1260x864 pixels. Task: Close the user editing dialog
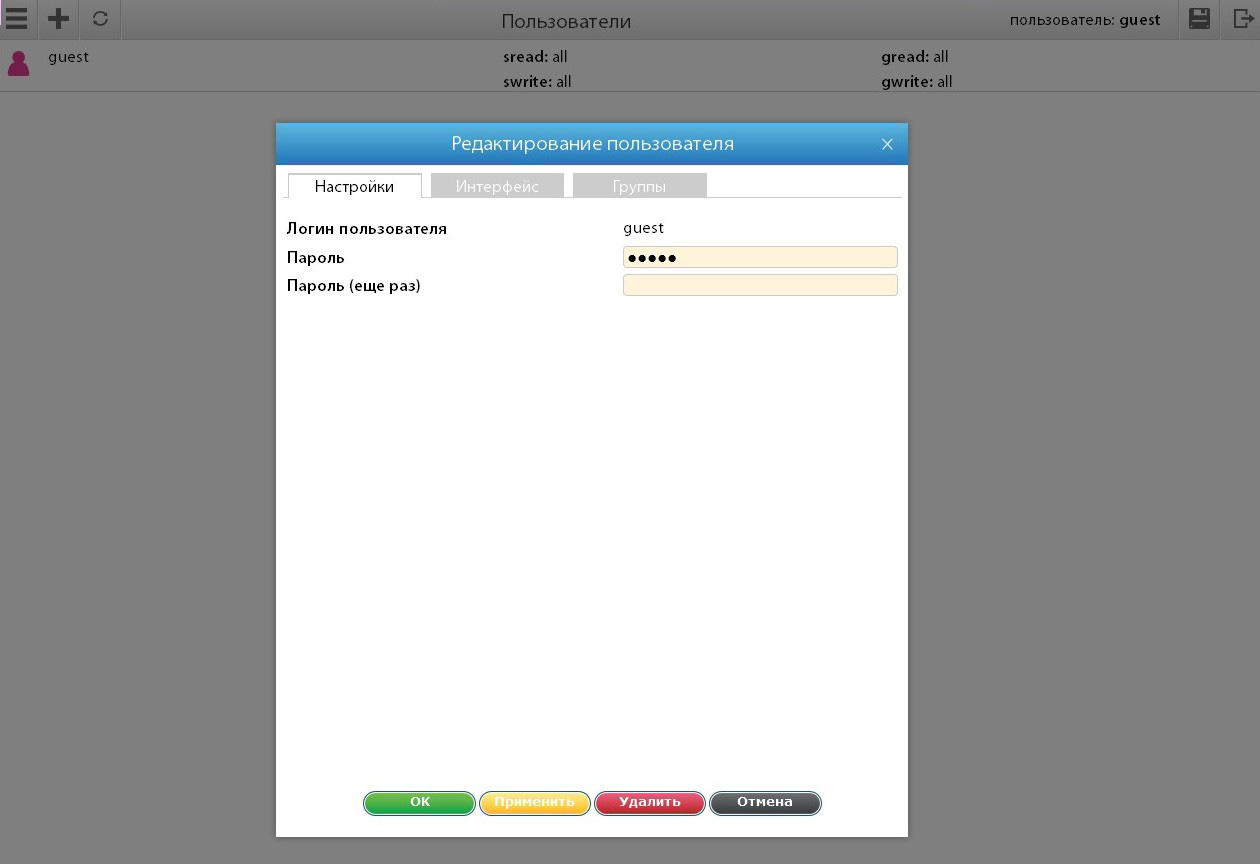[887, 144]
